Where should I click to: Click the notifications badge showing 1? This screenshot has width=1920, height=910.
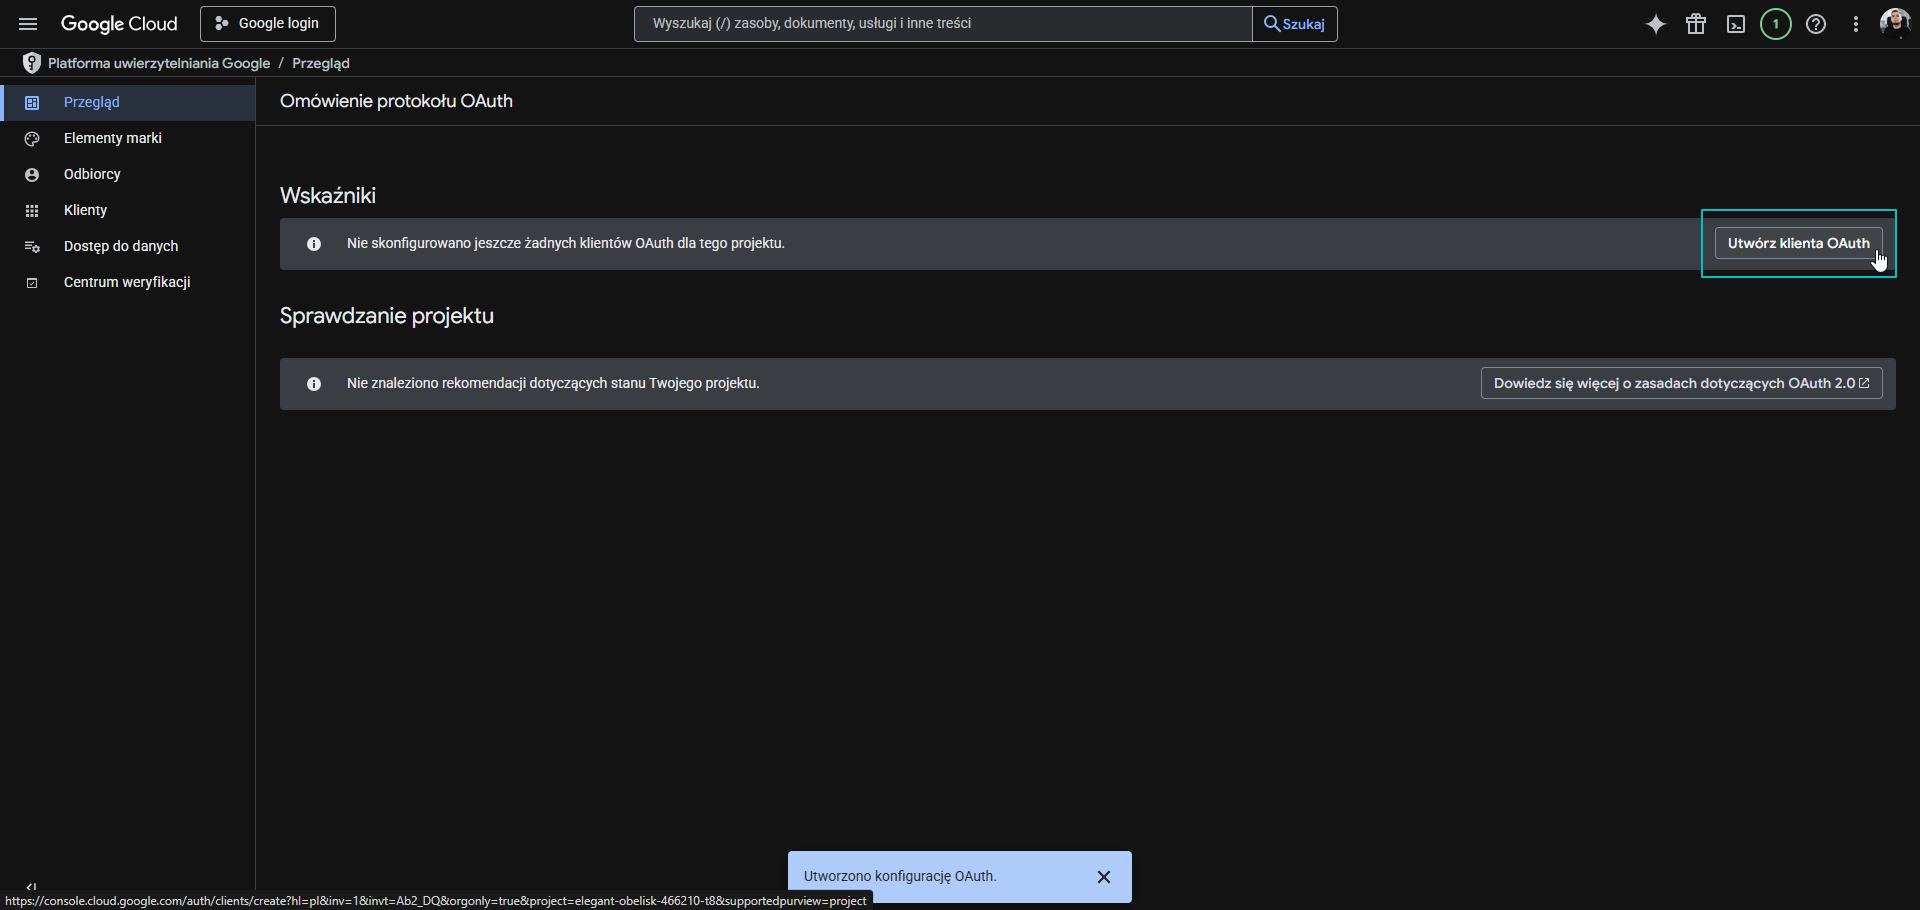click(1775, 23)
